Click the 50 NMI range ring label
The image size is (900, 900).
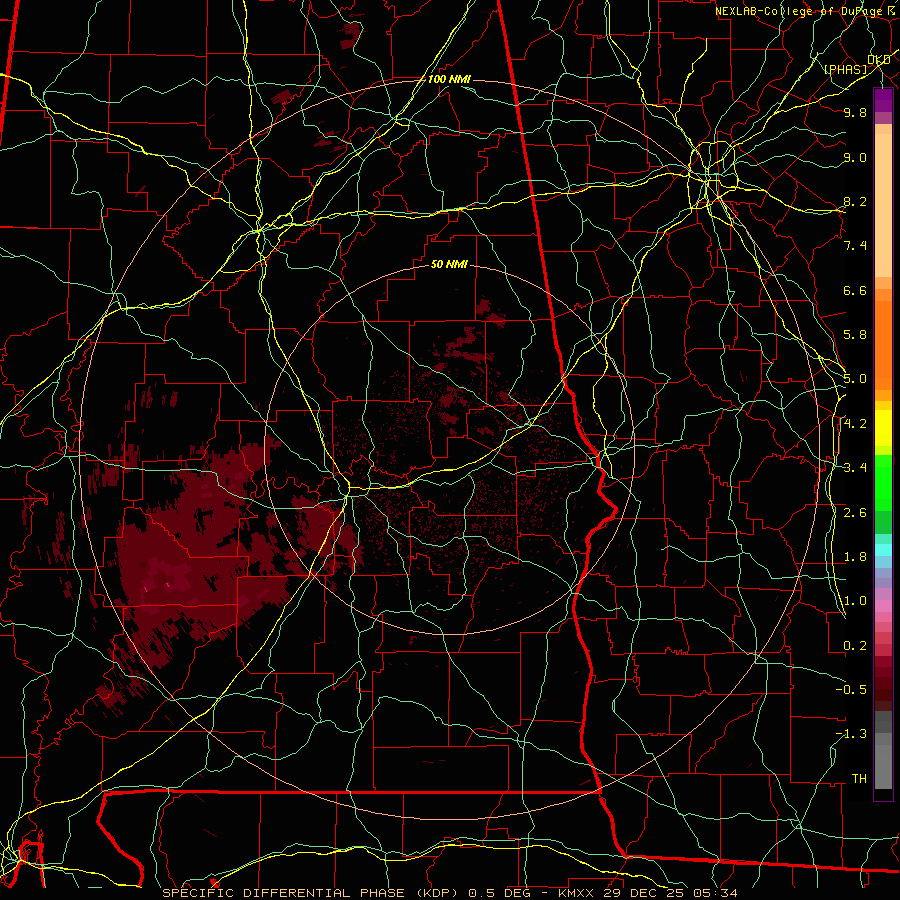click(x=449, y=264)
